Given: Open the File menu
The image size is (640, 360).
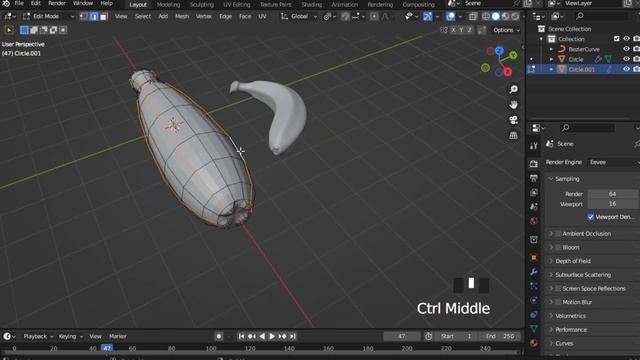Looking at the screenshot, I should [19, 3].
